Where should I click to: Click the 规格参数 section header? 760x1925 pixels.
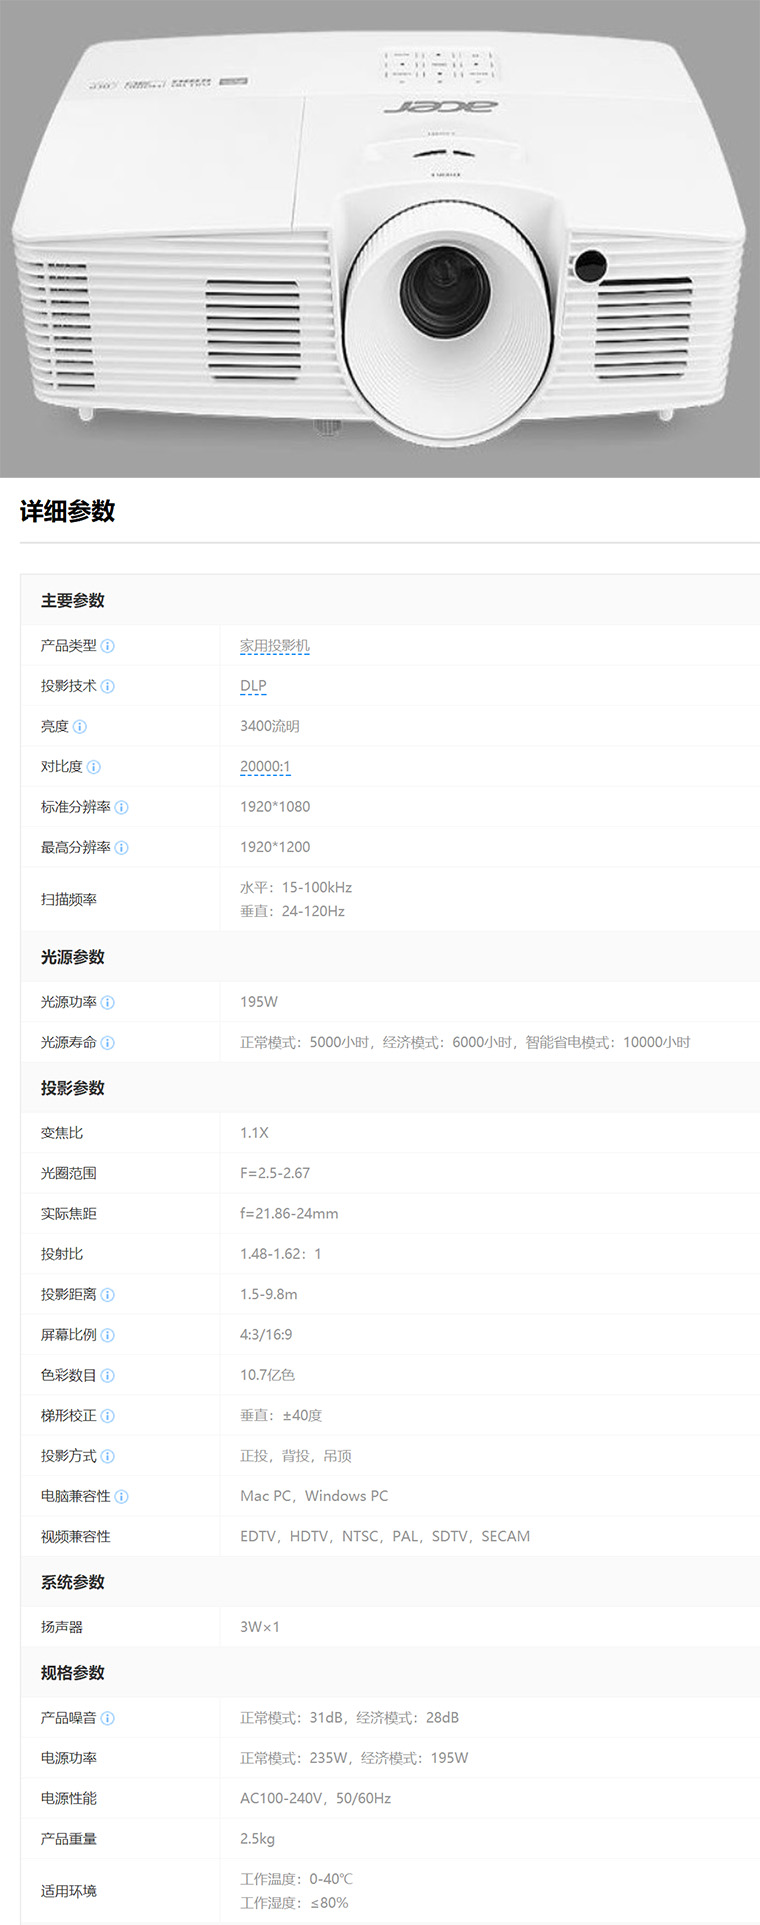[73, 1673]
